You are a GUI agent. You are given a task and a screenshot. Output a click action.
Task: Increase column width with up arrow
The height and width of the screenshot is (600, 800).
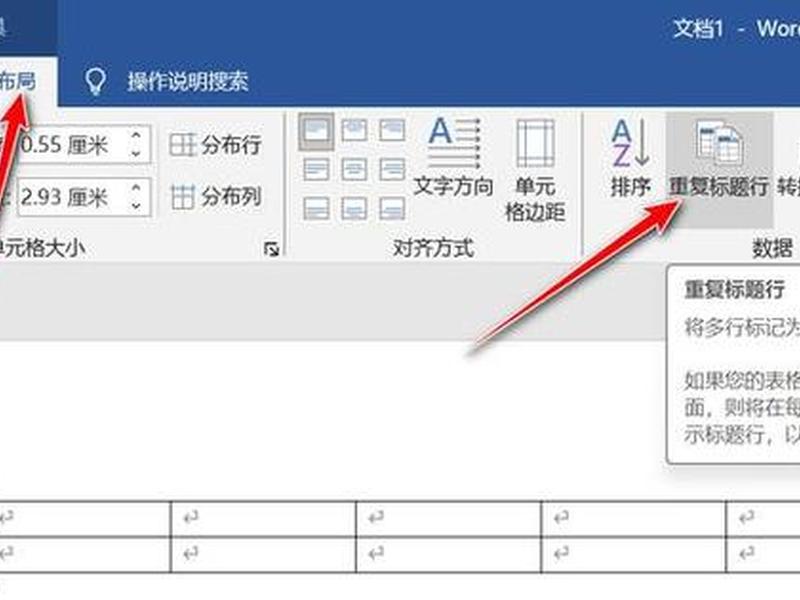[136, 188]
